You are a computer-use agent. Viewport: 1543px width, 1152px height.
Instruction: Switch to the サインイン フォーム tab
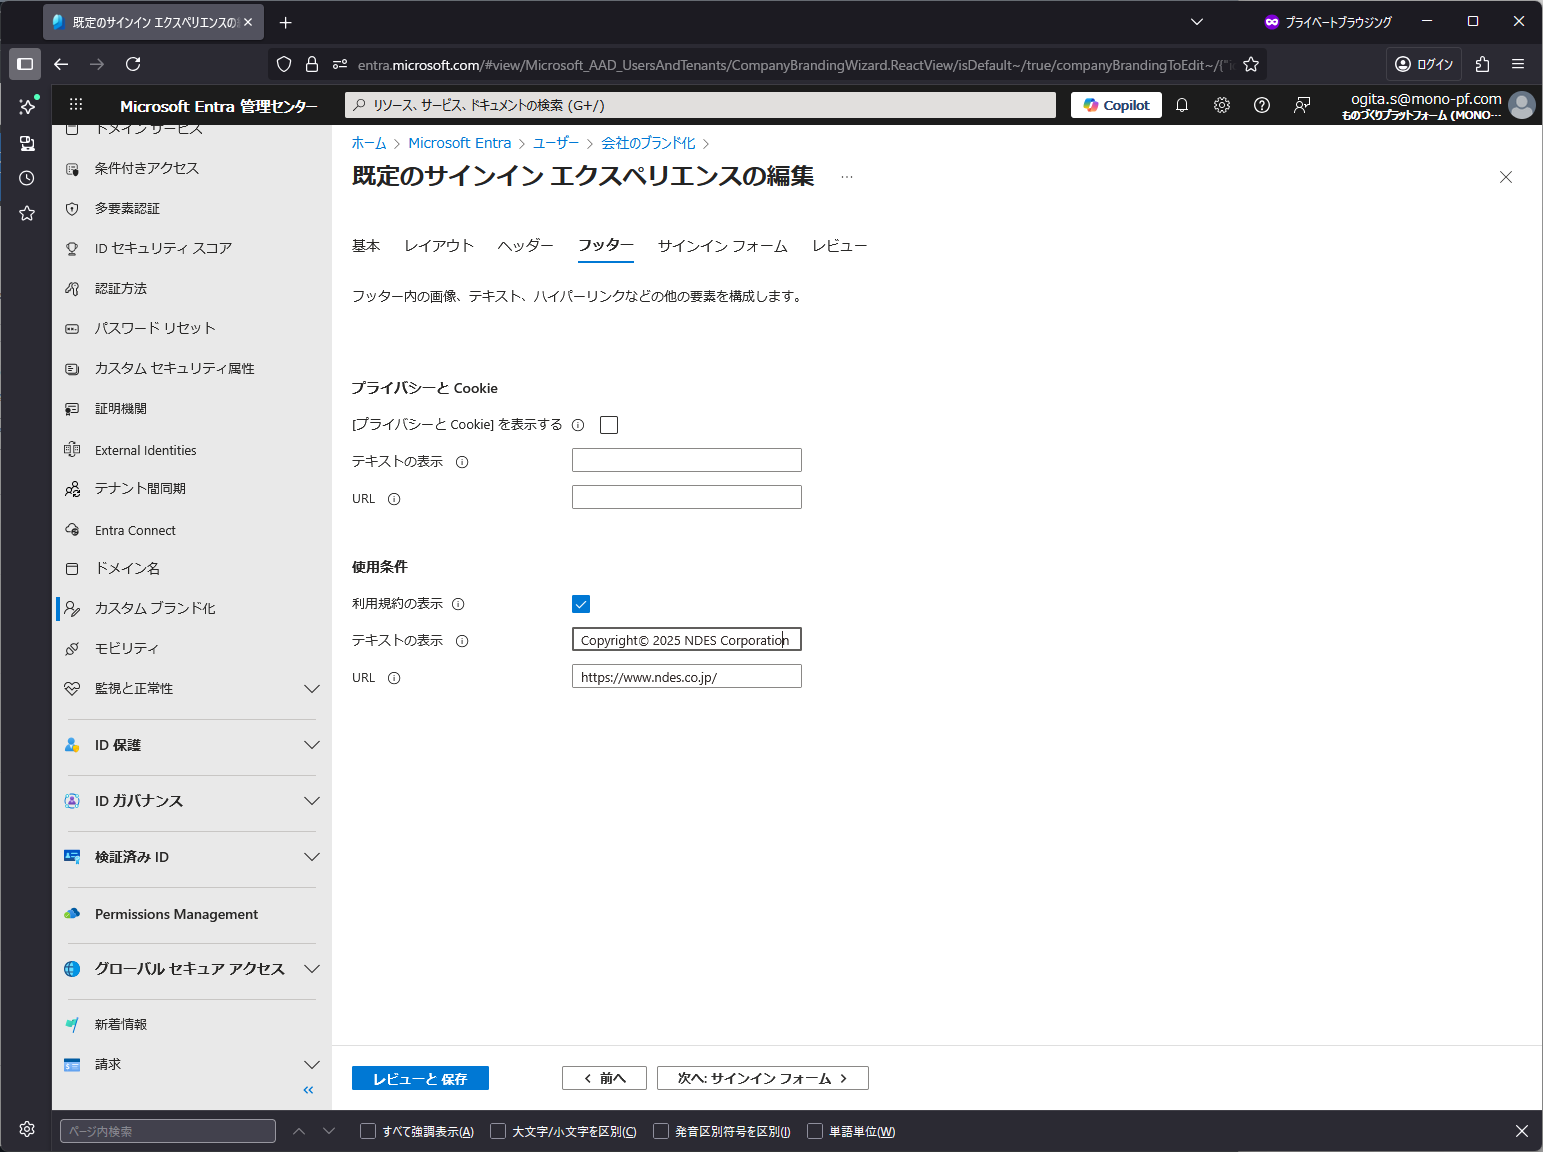click(722, 246)
